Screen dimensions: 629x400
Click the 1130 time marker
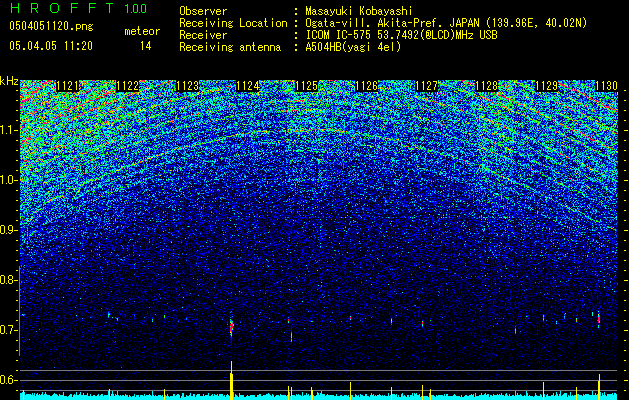(606, 86)
